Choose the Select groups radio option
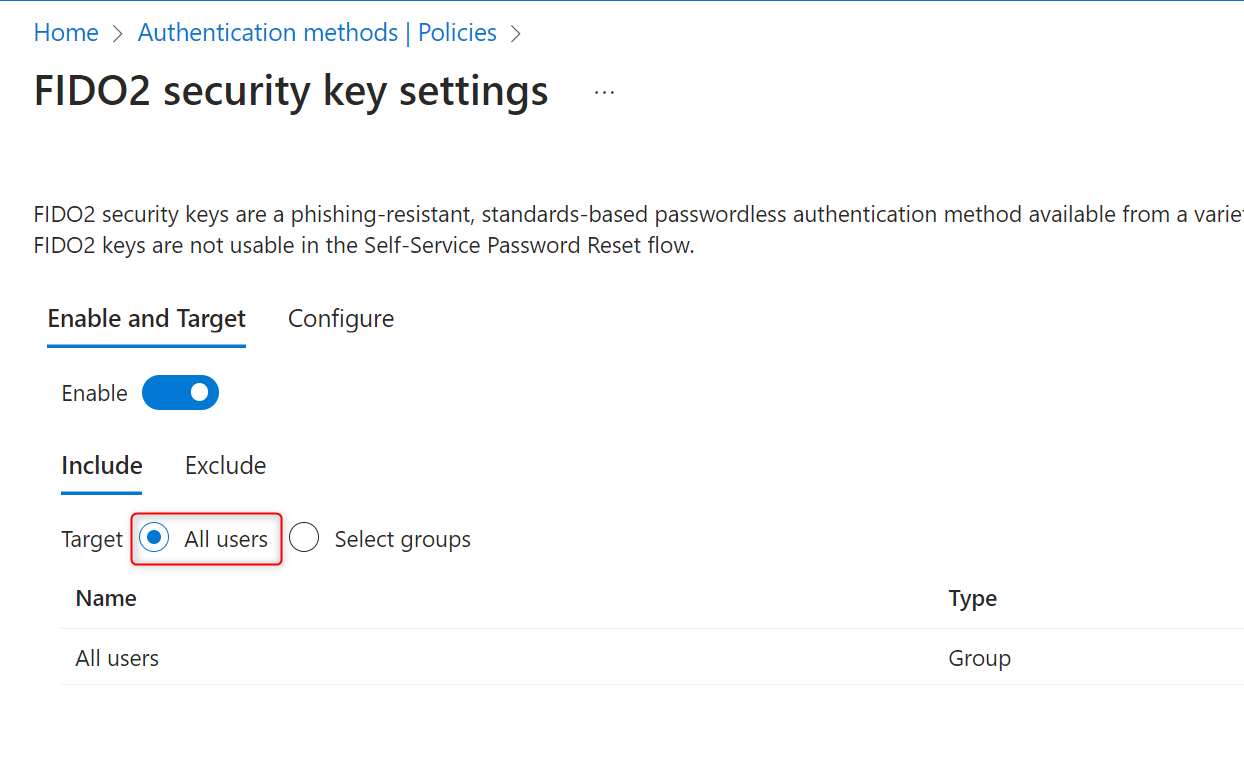 (304, 539)
